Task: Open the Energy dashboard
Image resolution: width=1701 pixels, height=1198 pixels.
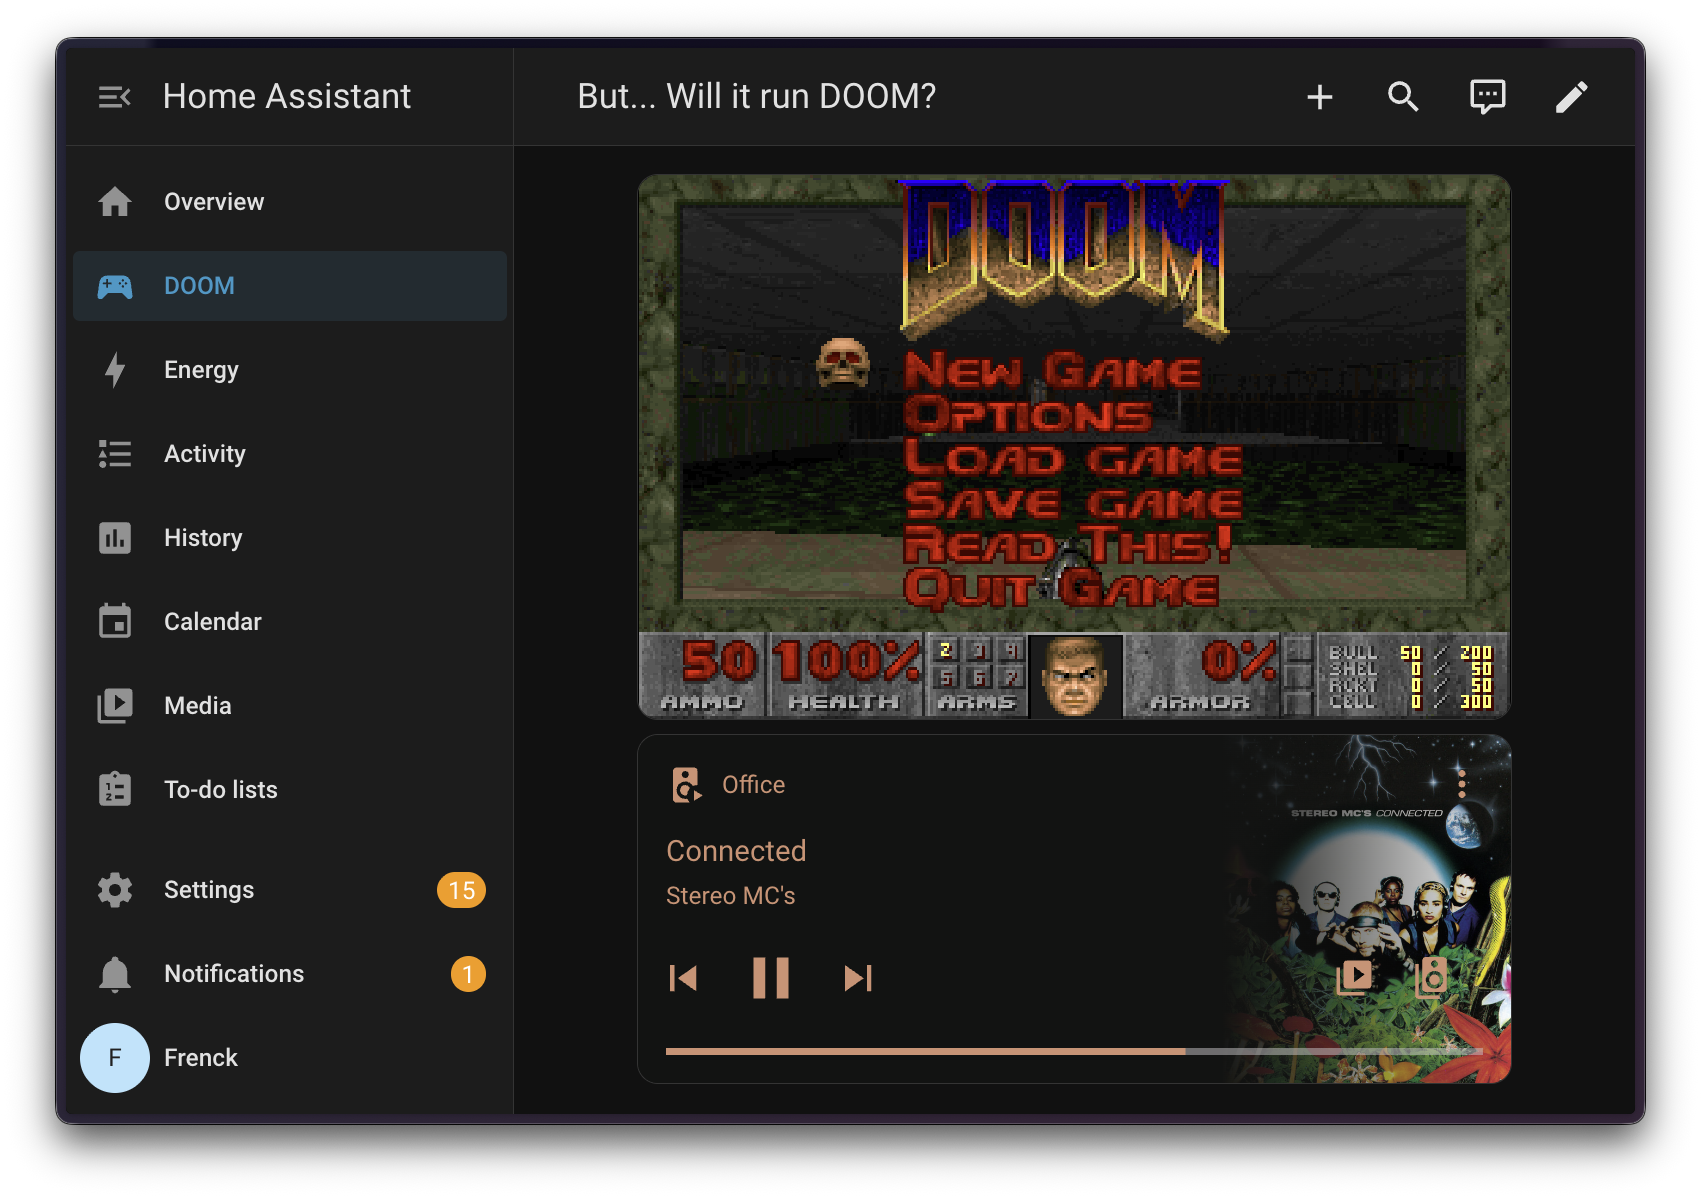Action: point(290,370)
